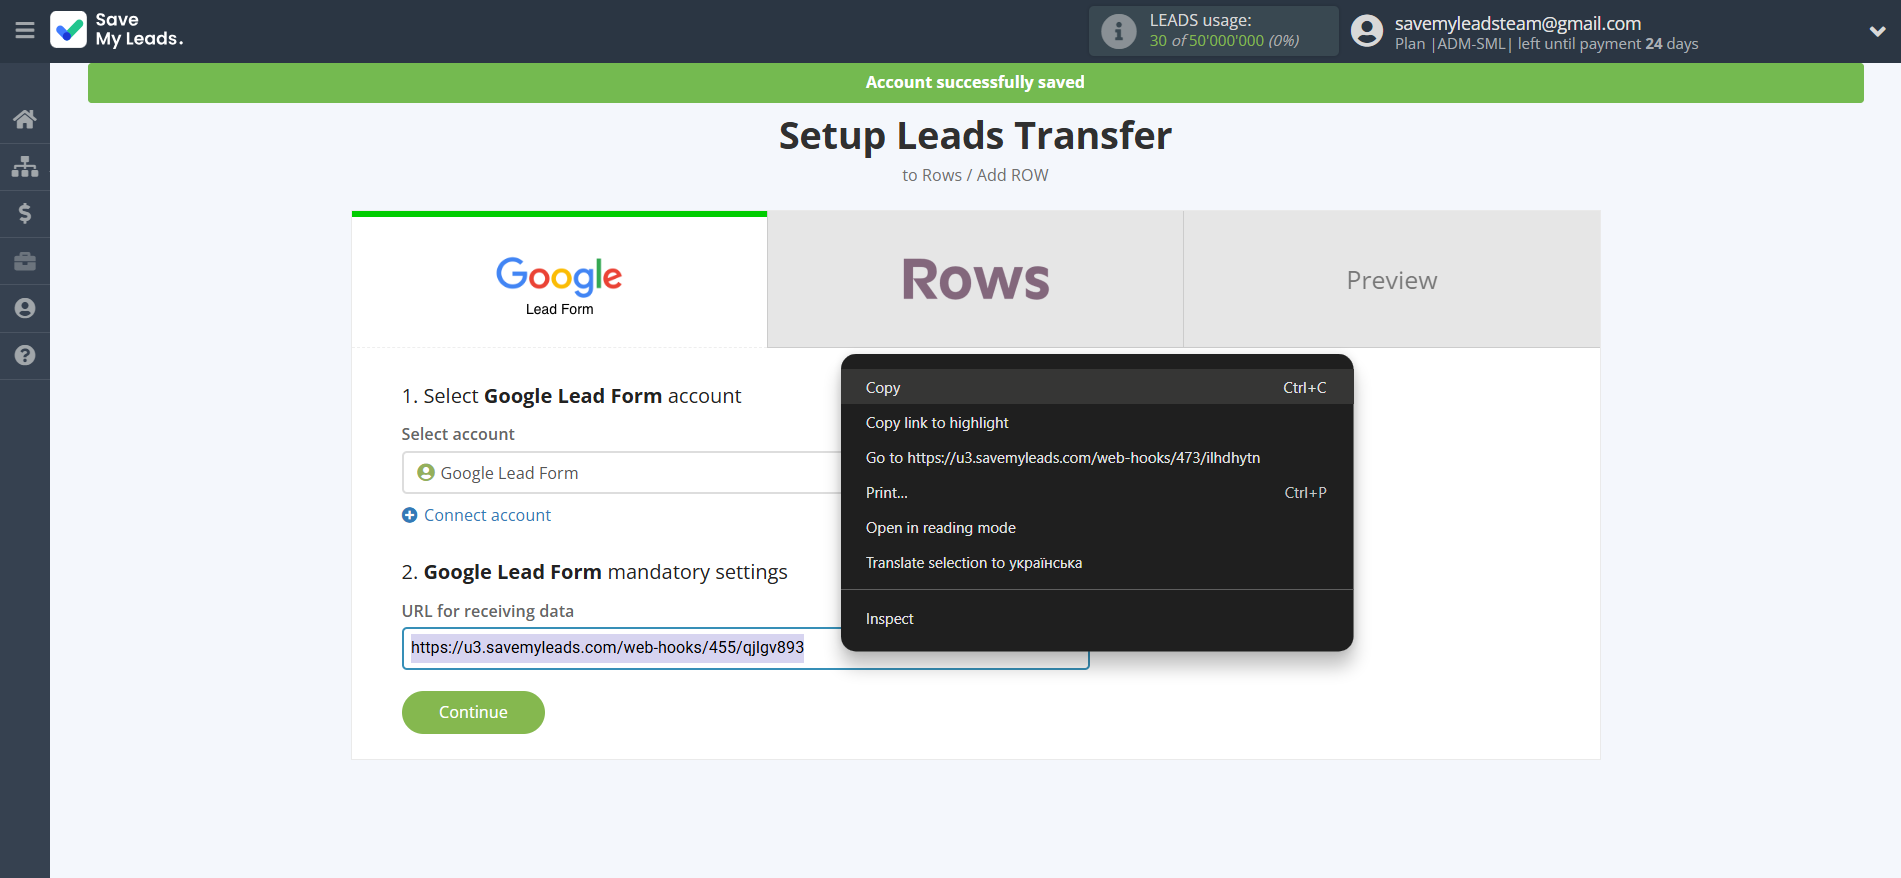Open the user profile icon in sidebar
The width and height of the screenshot is (1901, 878).
click(25, 308)
